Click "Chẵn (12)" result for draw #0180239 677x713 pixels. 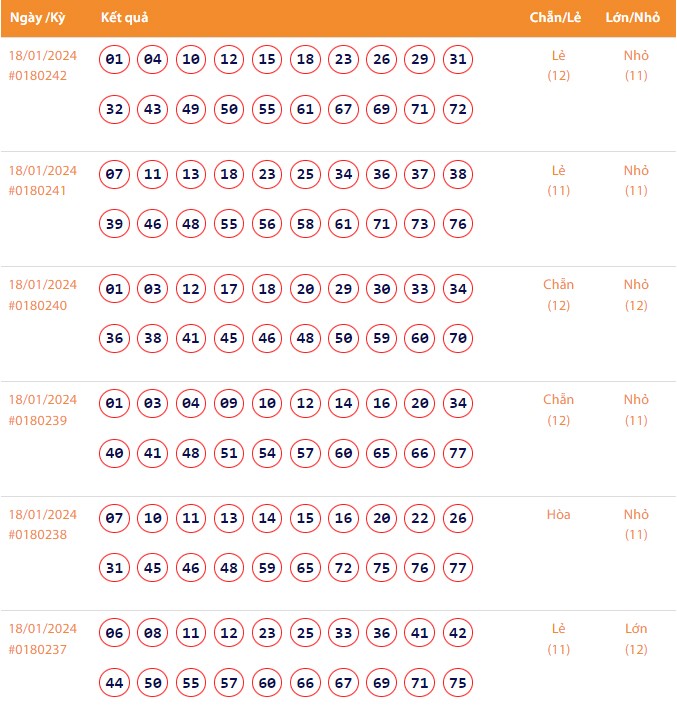(x=558, y=410)
